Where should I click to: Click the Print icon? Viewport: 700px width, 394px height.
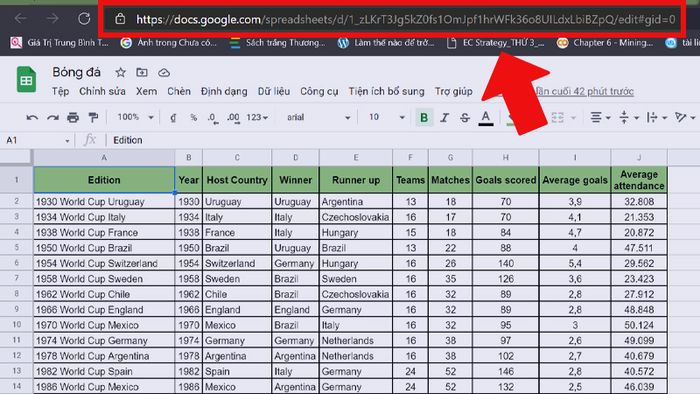(73, 117)
